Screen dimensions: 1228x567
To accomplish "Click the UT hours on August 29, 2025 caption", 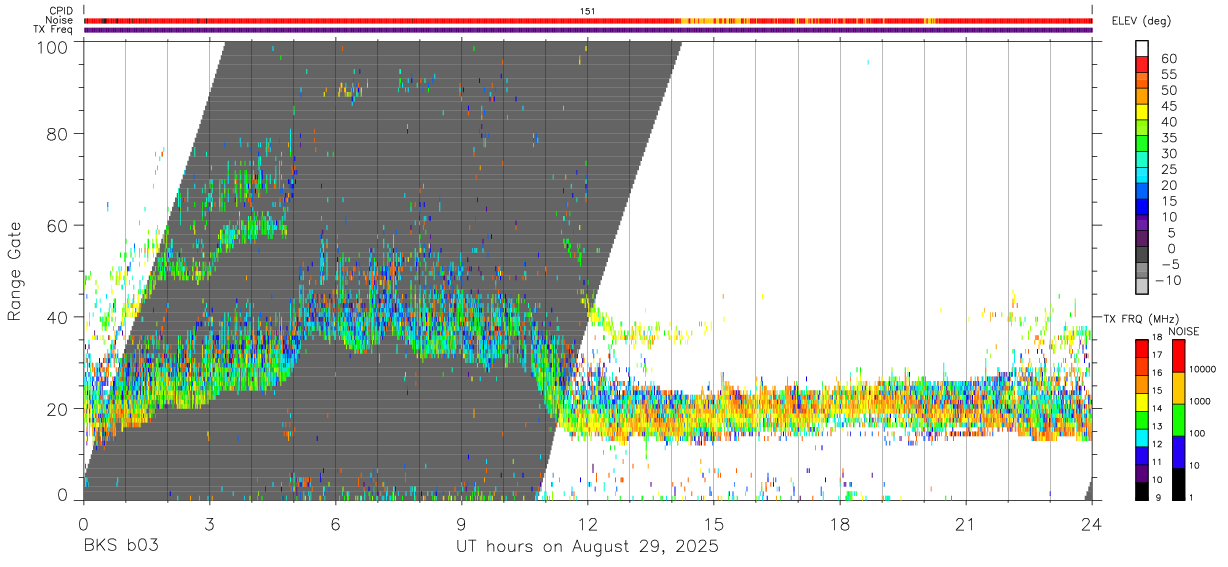I will point(588,547).
